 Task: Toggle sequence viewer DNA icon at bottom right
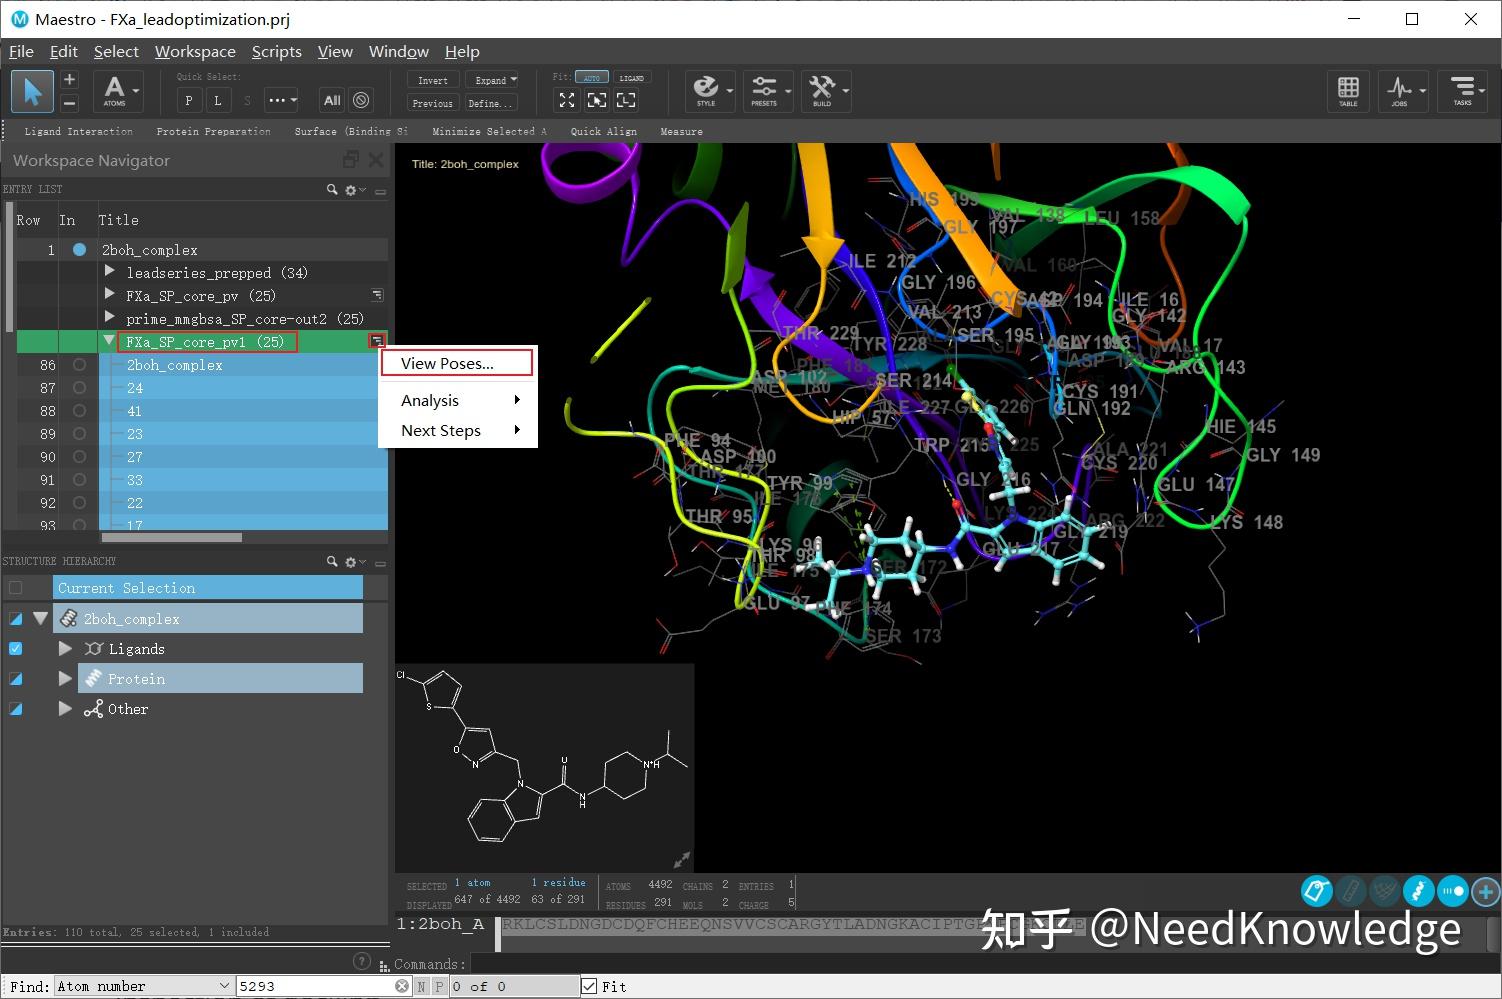pos(1418,891)
